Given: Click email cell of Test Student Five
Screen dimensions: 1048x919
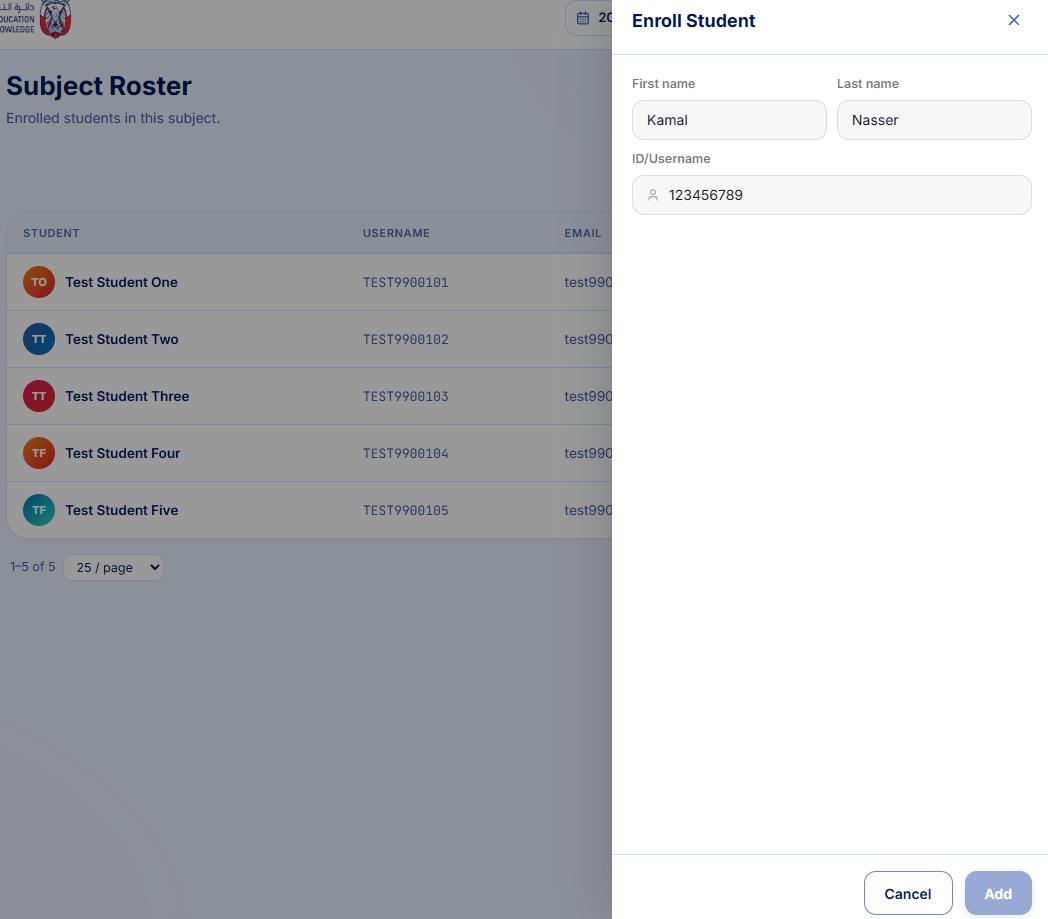Looking at the screenshot, I should pos(588,510).
